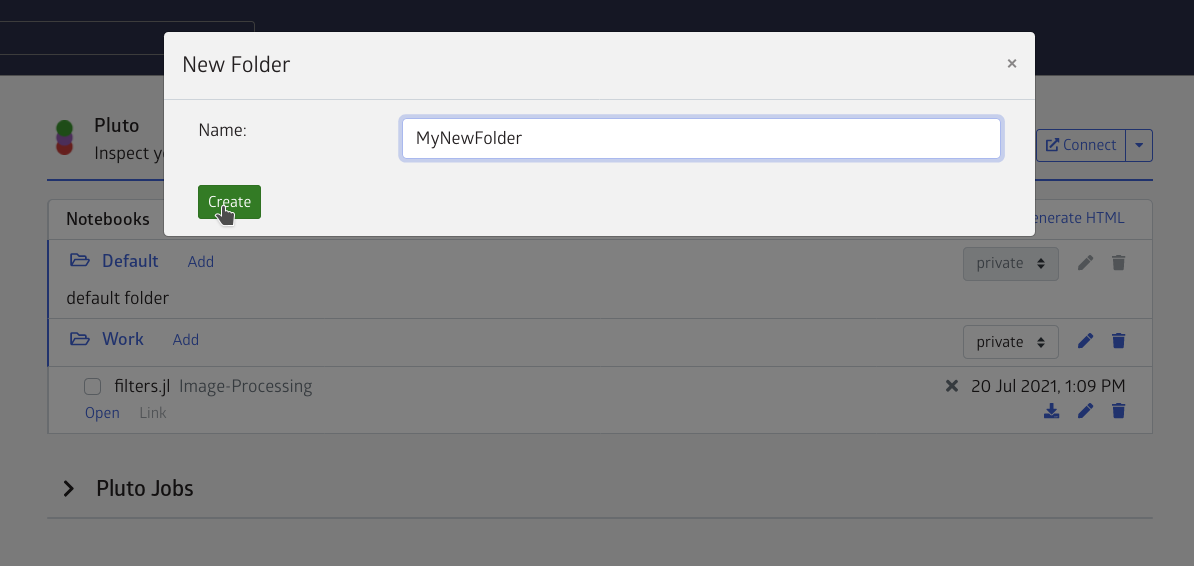Viewport: 1194px width, 566px height.
Task: Click the Connect button
Action: [x=1081, y=145]
